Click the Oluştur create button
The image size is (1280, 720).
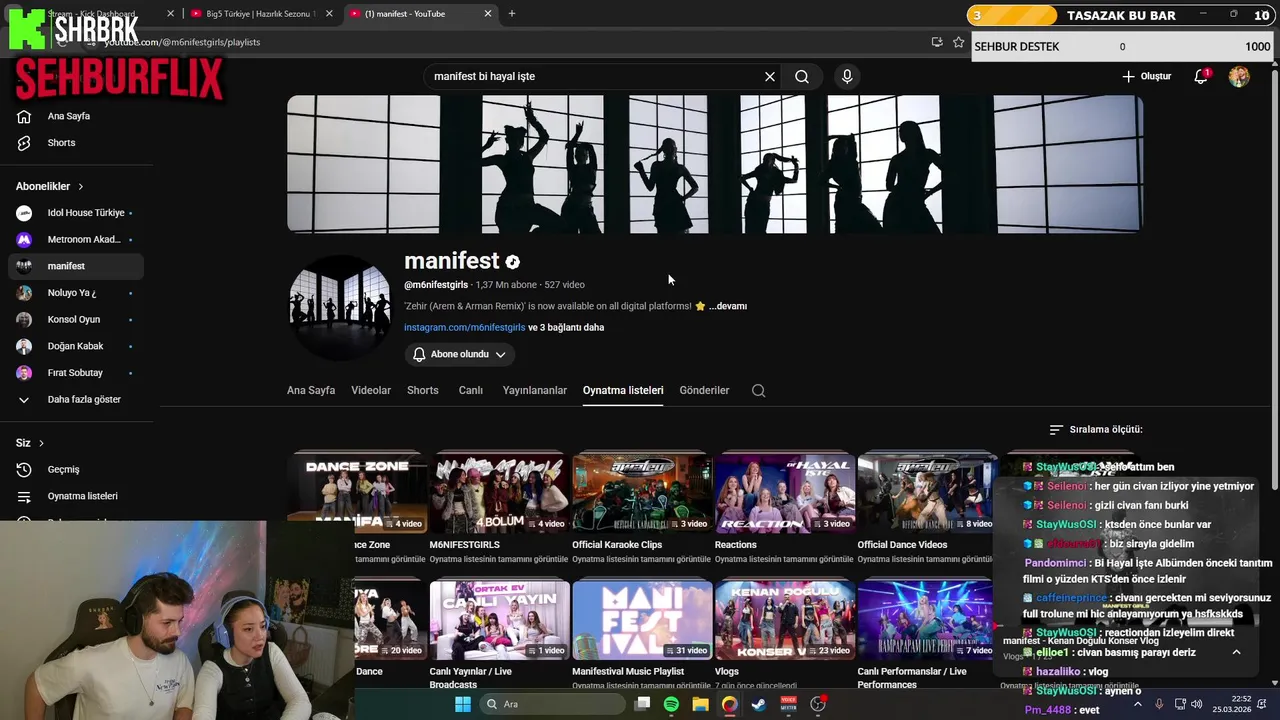pyautogui.click(x=1146, y=76)
